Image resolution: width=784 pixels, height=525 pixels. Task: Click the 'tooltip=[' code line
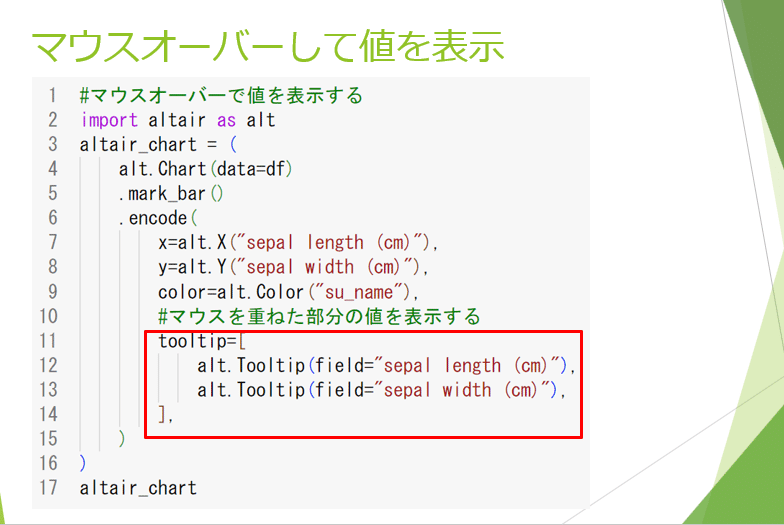(x=202, y=340)
